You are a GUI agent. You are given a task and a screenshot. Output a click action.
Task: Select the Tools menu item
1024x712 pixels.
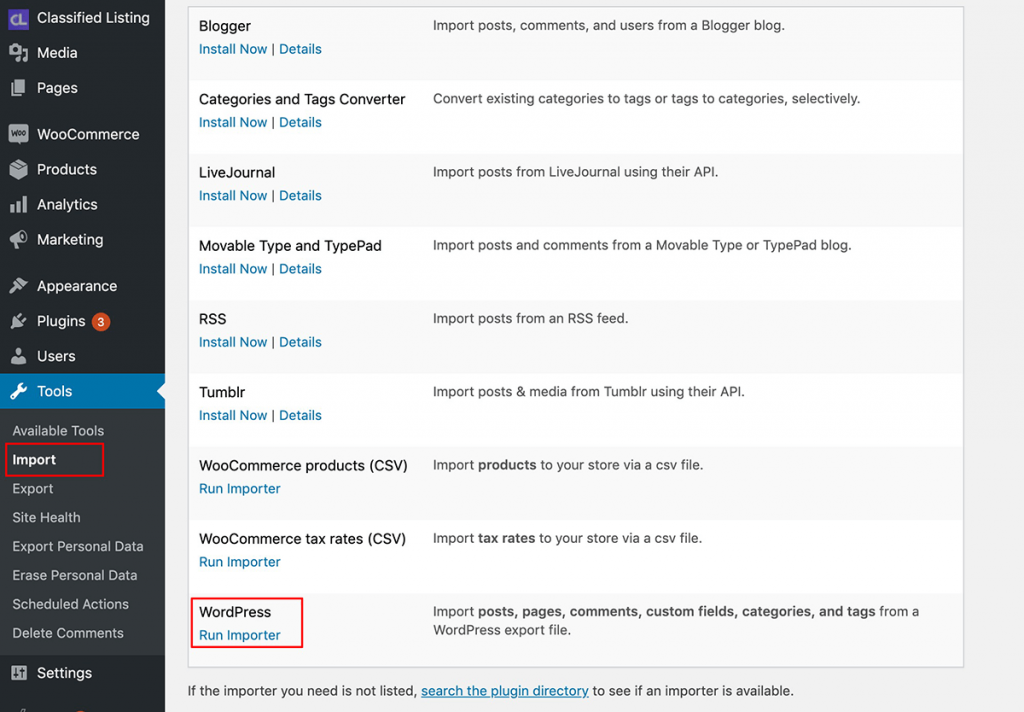[x=82, y=391]
